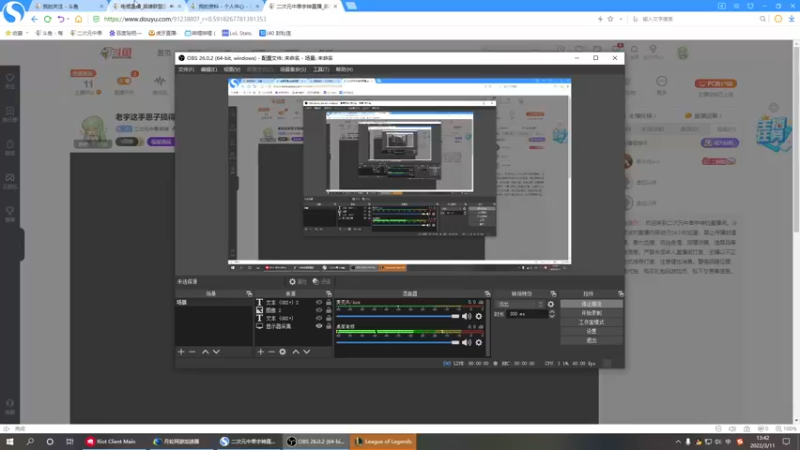This screenshot has width=800, height=450.
Task: Remove the selected source with the minus icon
Action: (271, 352)
